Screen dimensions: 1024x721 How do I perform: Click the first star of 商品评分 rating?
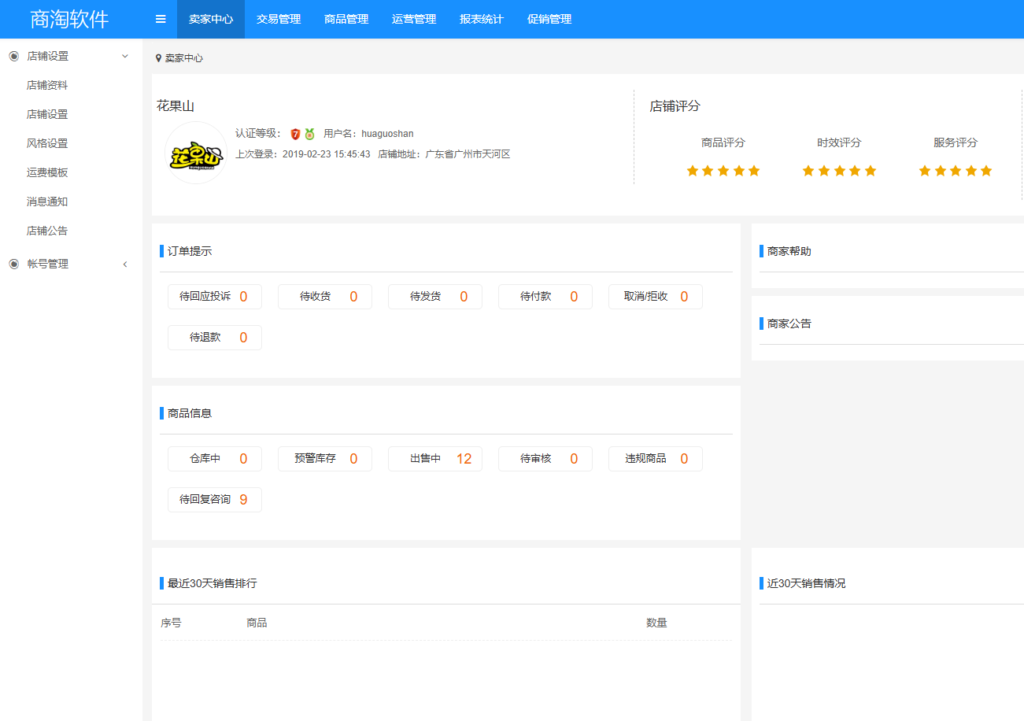point(692,170)
